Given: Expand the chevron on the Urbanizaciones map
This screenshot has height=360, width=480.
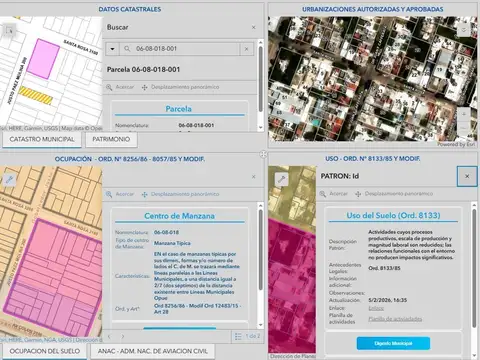Looking at the screenshot, I should point(464,30).
